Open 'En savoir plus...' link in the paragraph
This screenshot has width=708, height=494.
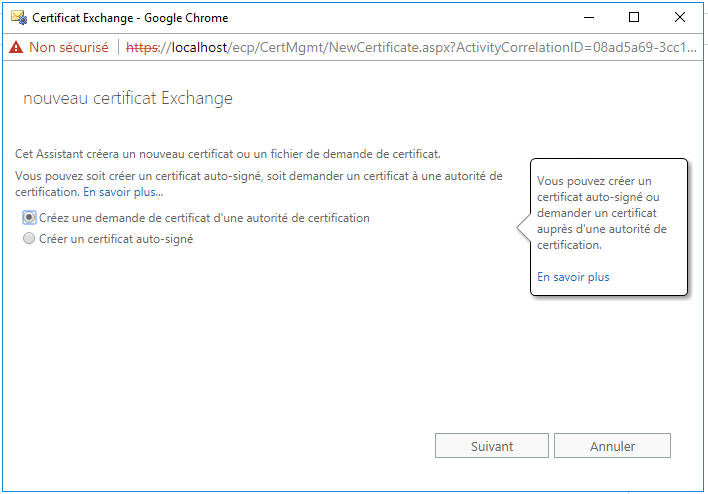[x=123, y=192]
